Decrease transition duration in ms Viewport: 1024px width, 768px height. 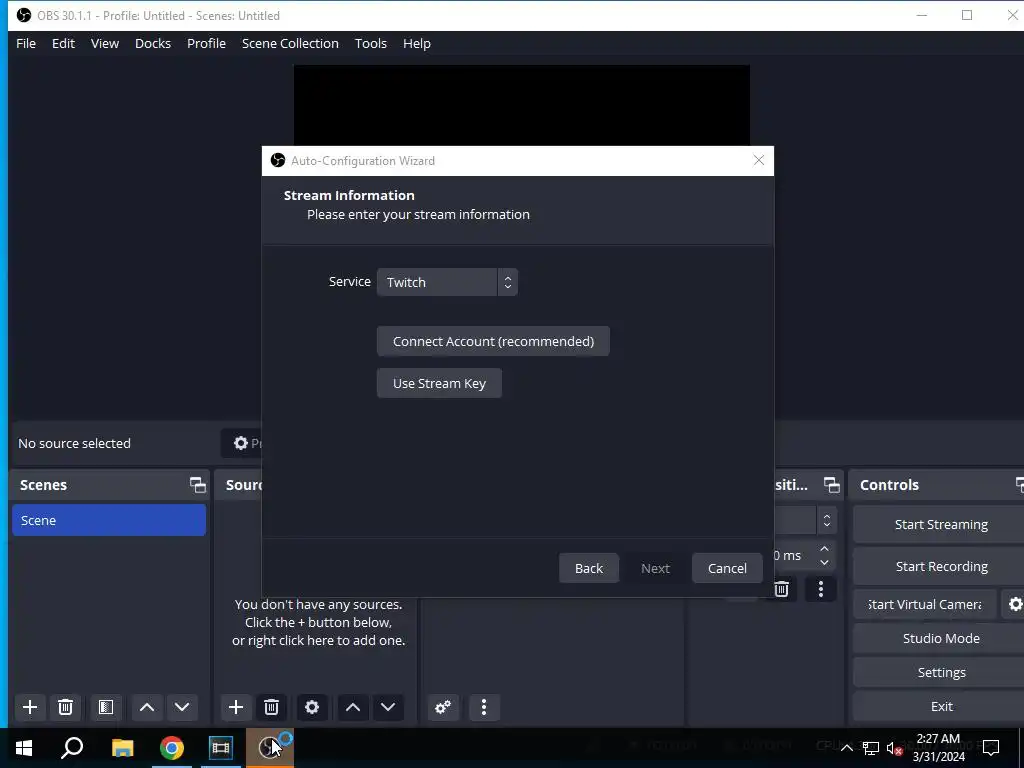pyautogui.click(x=824, y=562)
